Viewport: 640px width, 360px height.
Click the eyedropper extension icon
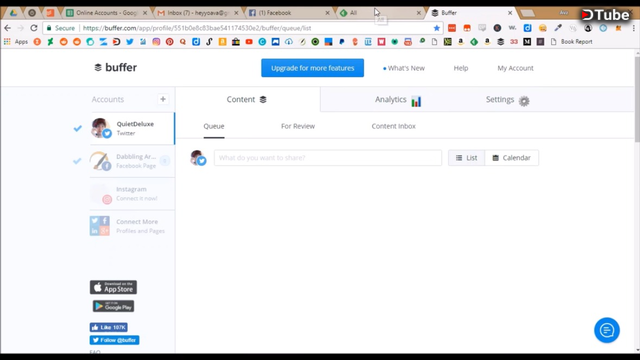[x=558, y=28]
